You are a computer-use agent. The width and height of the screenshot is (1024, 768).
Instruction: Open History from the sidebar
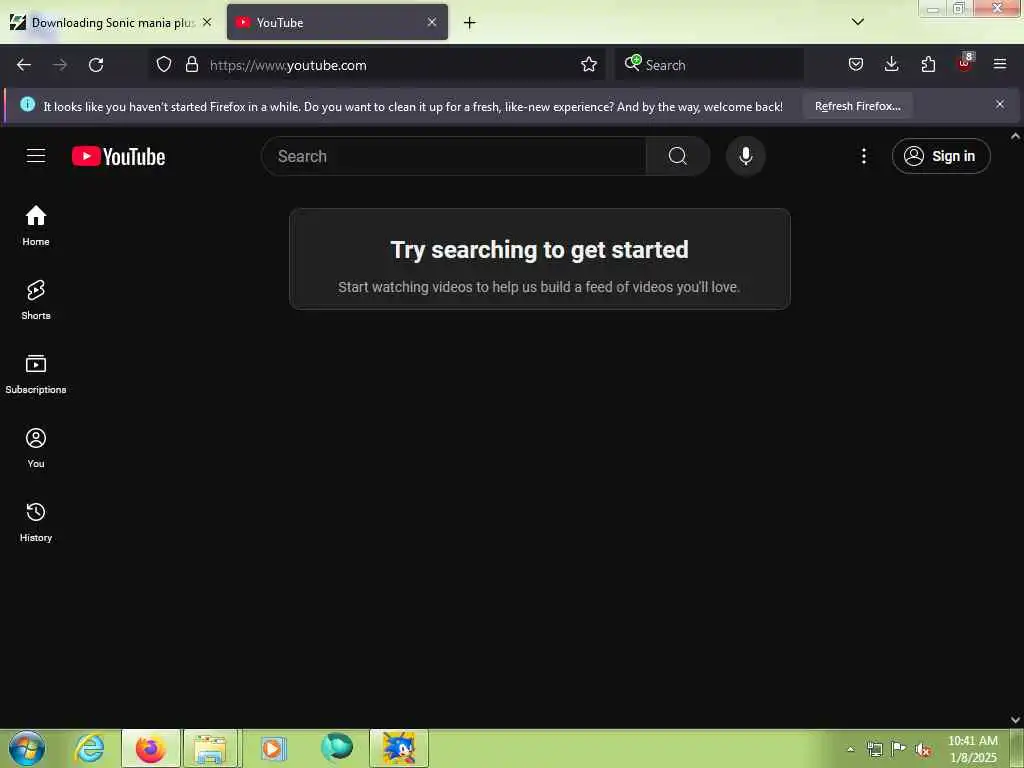(36, 522)
